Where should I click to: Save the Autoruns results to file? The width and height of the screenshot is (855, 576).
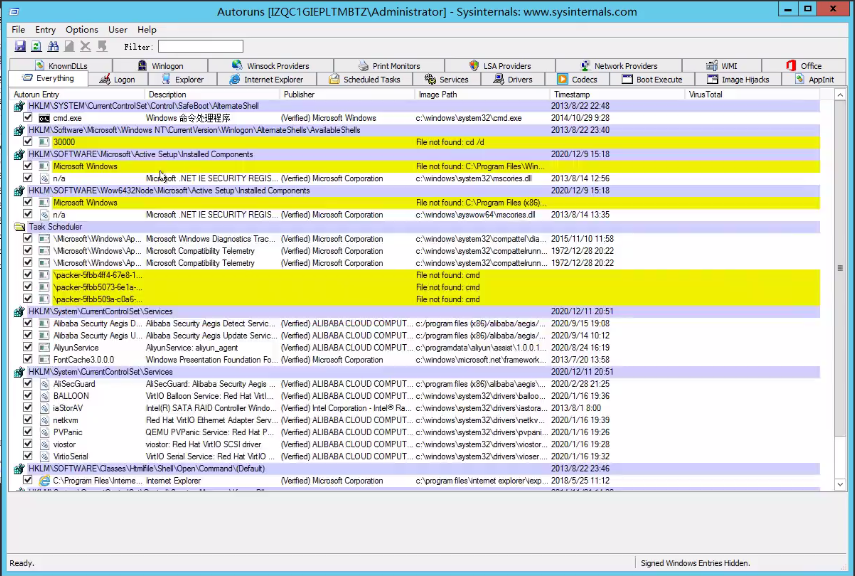click(x=20, y=46)
